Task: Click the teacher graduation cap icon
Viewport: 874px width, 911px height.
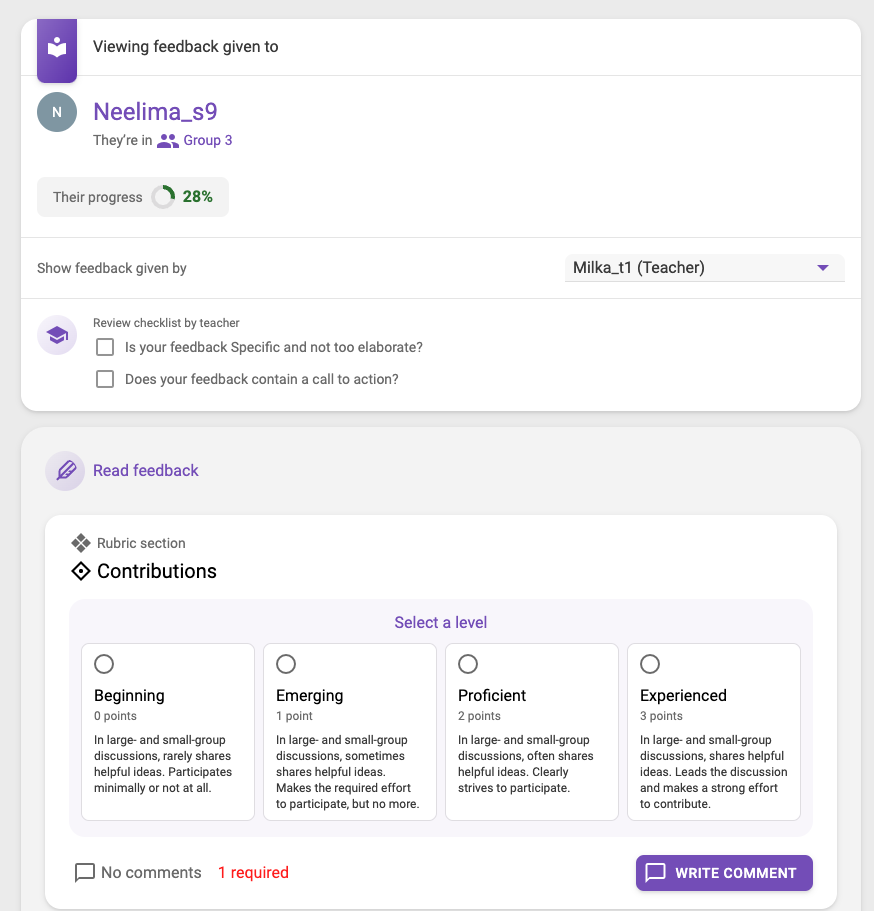Action: (57, 335)
